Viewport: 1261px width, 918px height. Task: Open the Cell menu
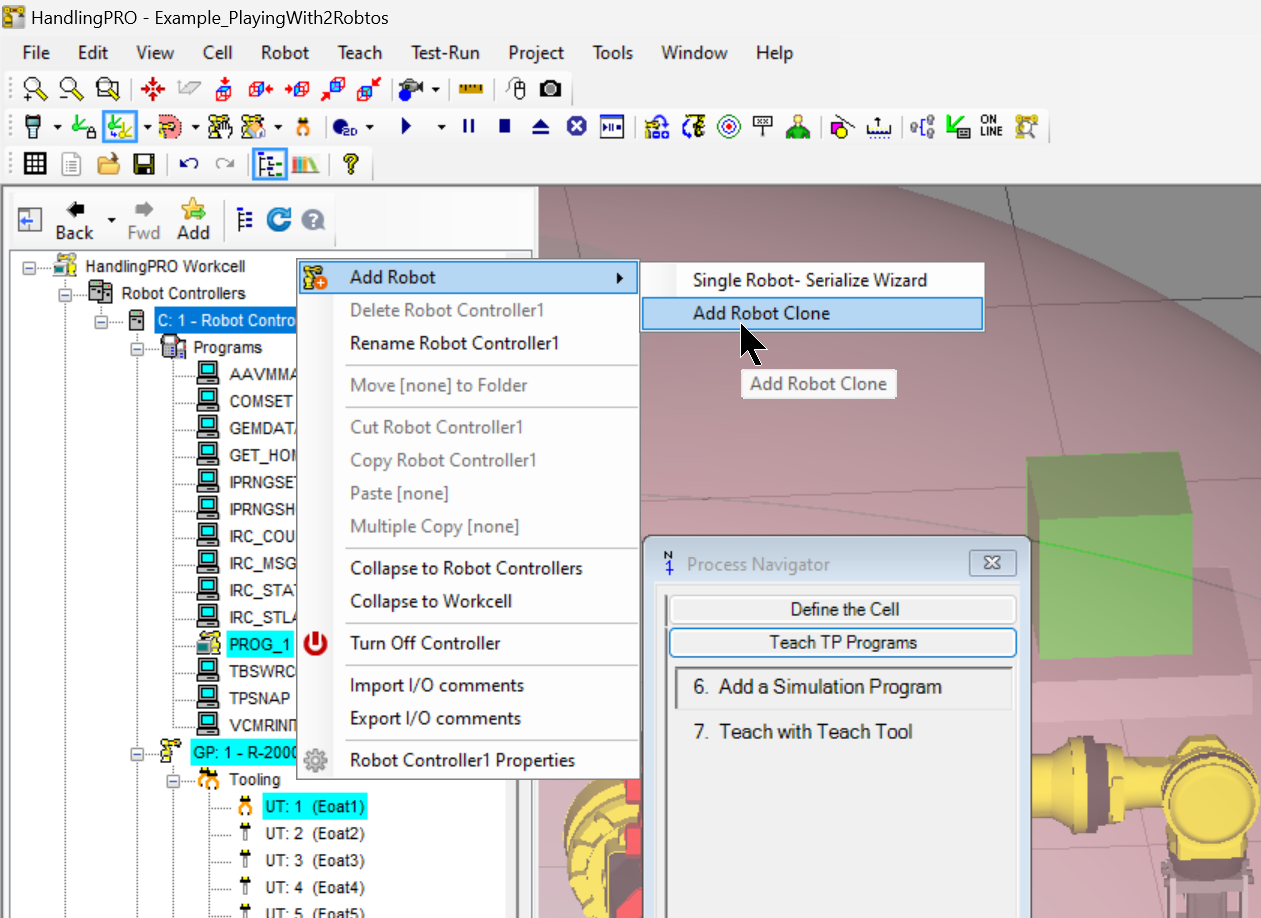218,53
